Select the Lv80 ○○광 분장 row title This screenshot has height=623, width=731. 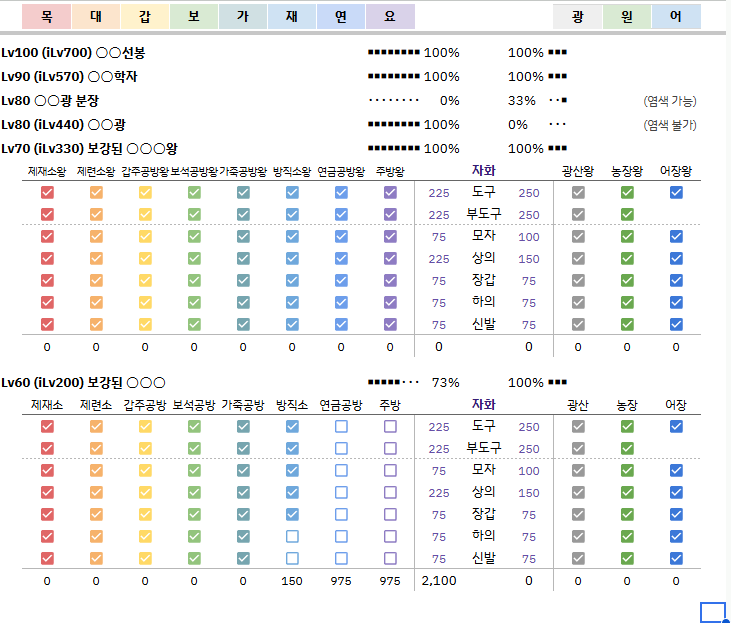[50, 101]
